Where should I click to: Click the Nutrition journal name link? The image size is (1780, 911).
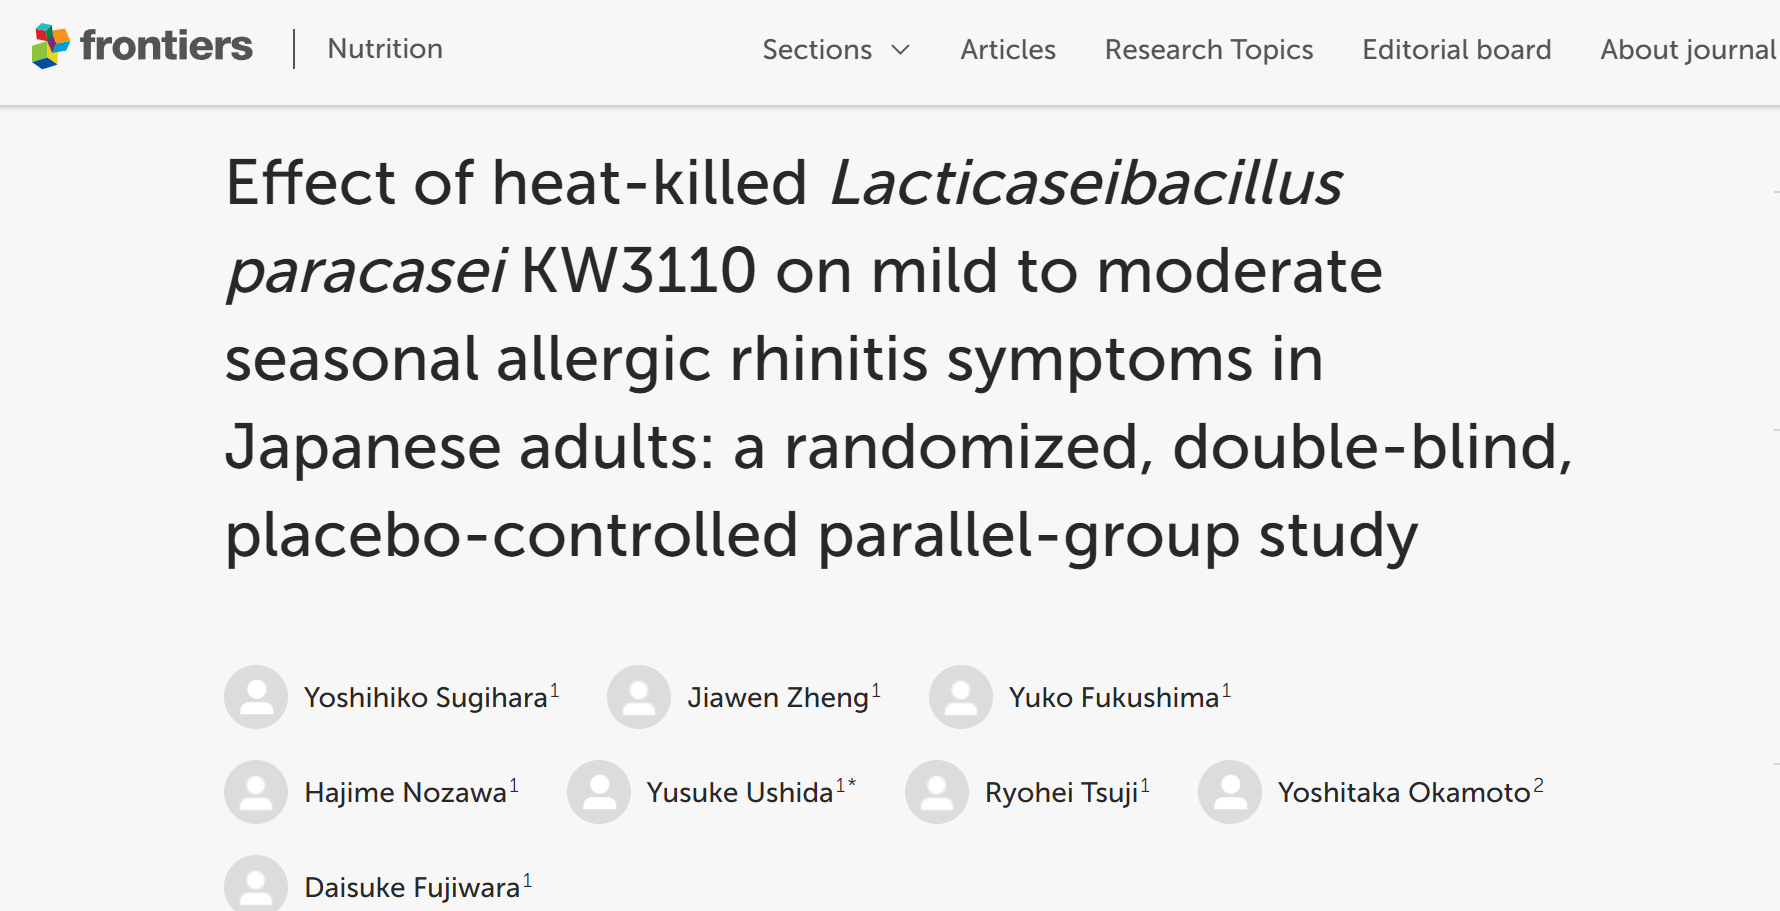(385, 48)
